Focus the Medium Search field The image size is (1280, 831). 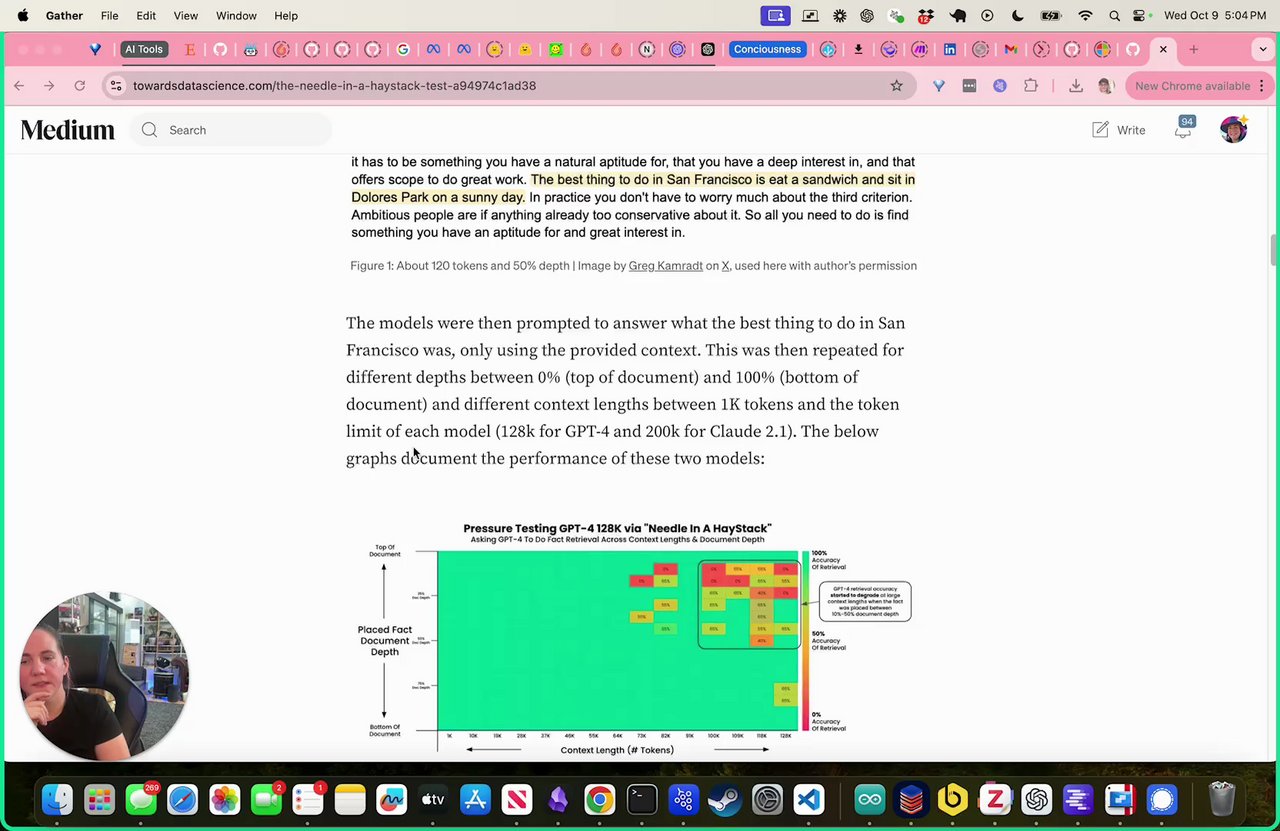point(231,130)
